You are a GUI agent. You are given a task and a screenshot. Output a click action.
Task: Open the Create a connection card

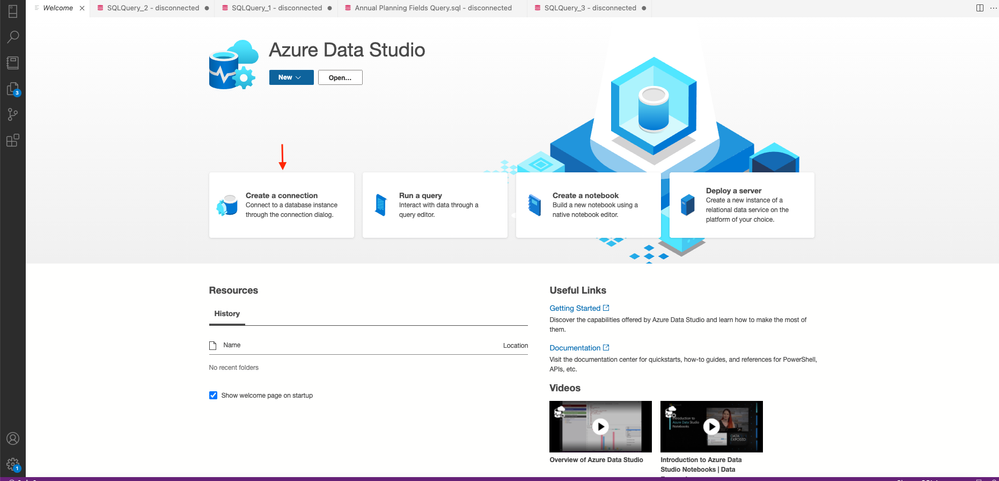pyautogui.click(x=282, y=205)
